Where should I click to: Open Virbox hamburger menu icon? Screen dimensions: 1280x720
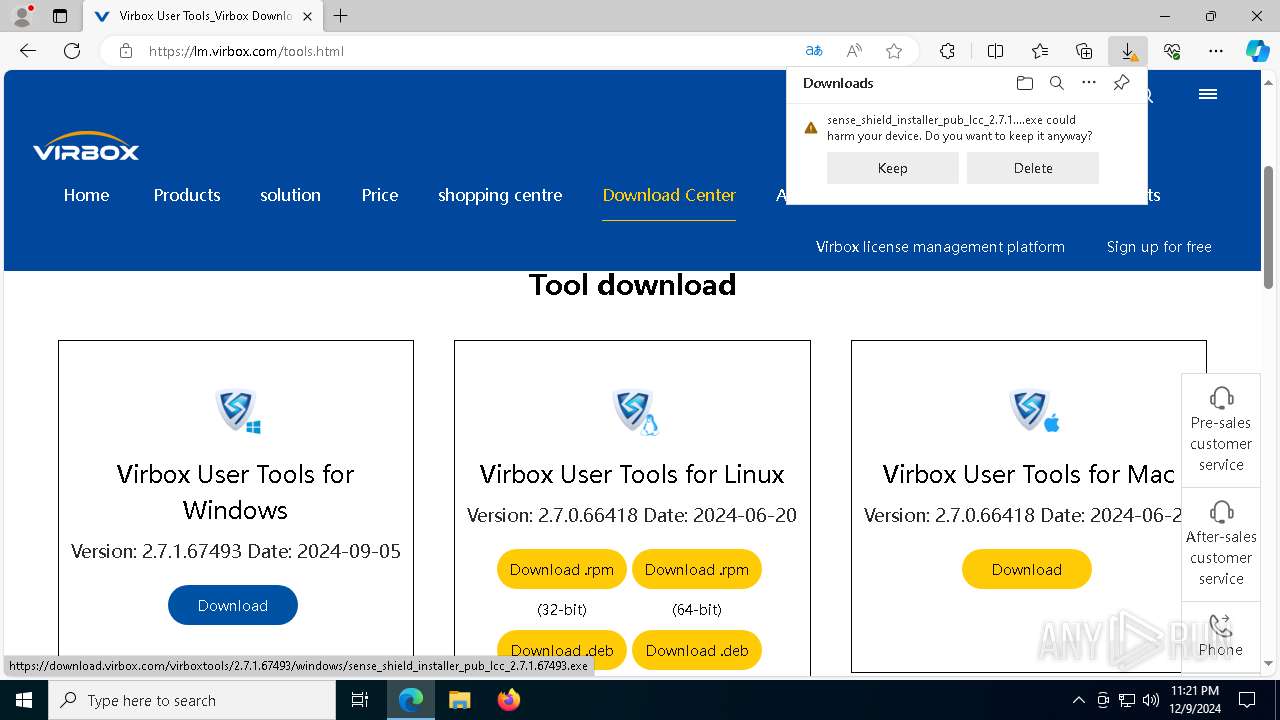tap(1208, 94)
